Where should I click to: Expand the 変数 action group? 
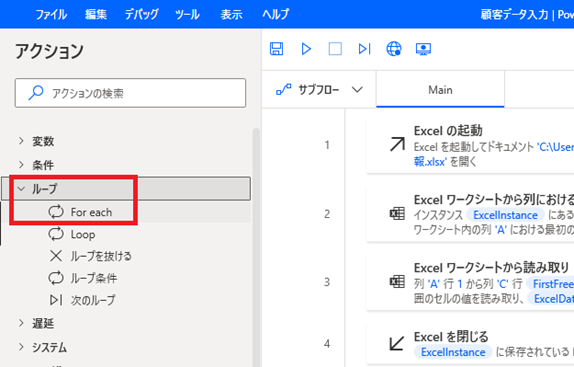click(21, 141)
